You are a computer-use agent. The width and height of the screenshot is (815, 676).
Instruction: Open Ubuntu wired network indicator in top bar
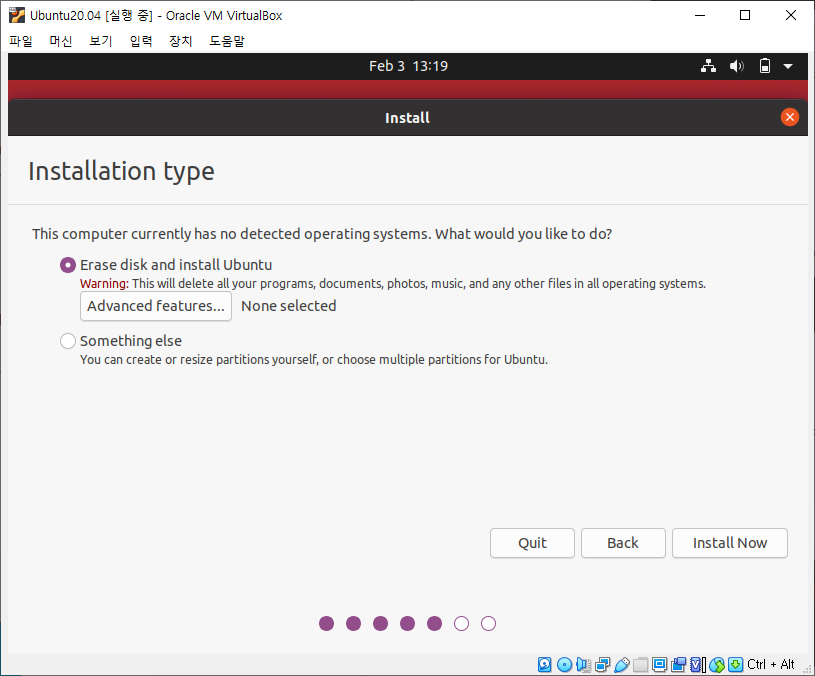click(708, 66)
